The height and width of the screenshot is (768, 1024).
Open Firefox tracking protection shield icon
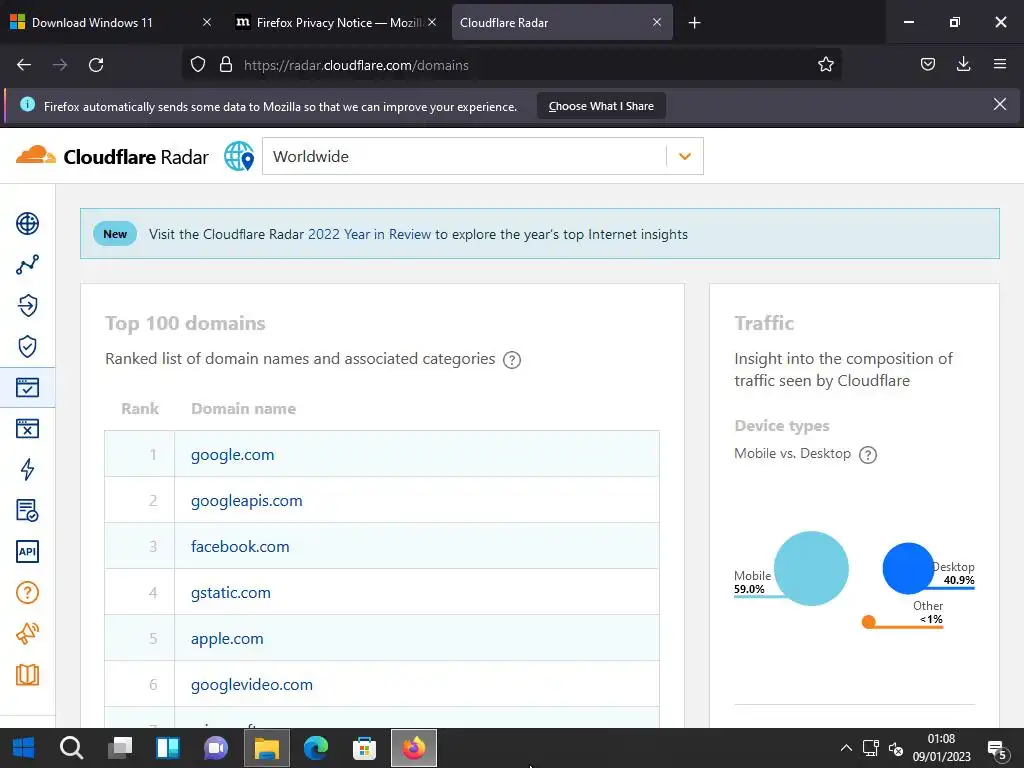click(198, 64)
